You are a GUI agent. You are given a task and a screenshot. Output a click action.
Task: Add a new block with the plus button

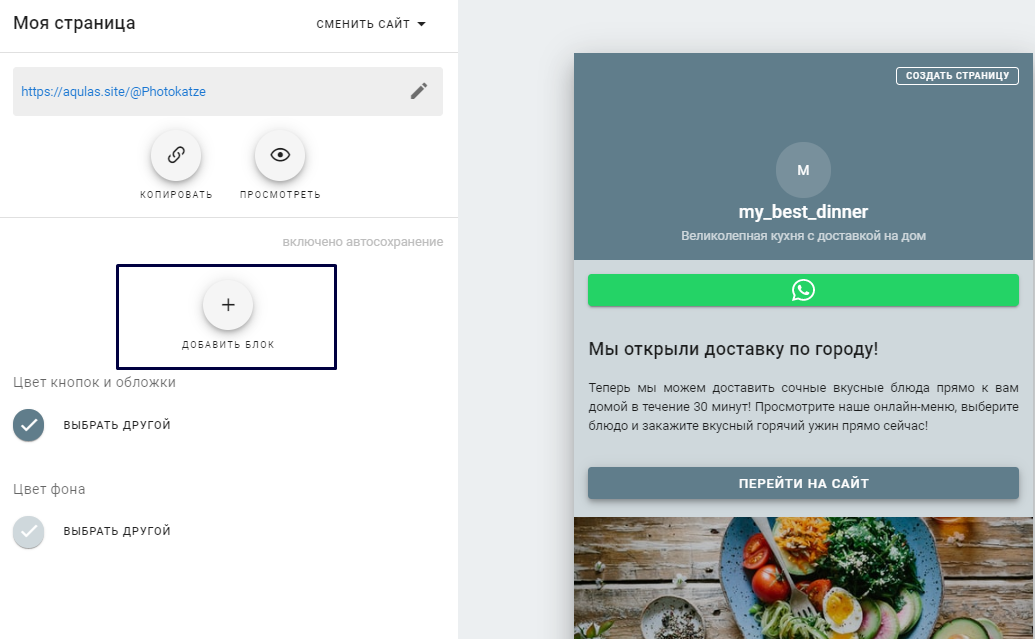(228, 305)
